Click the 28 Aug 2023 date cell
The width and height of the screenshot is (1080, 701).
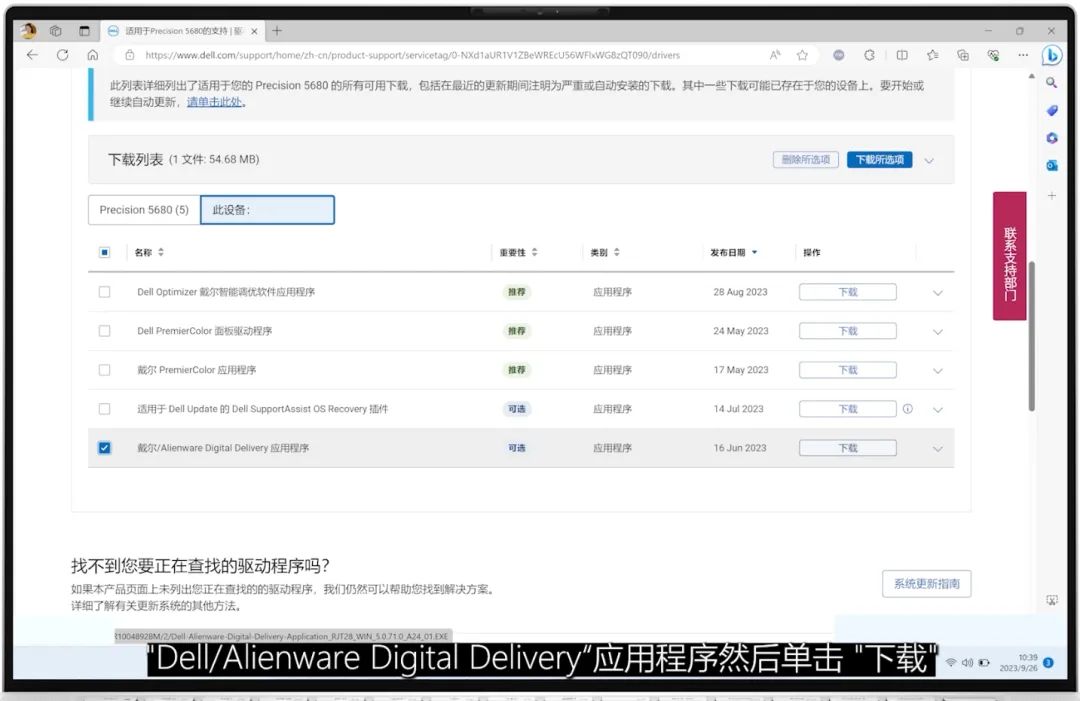[740, 292]
